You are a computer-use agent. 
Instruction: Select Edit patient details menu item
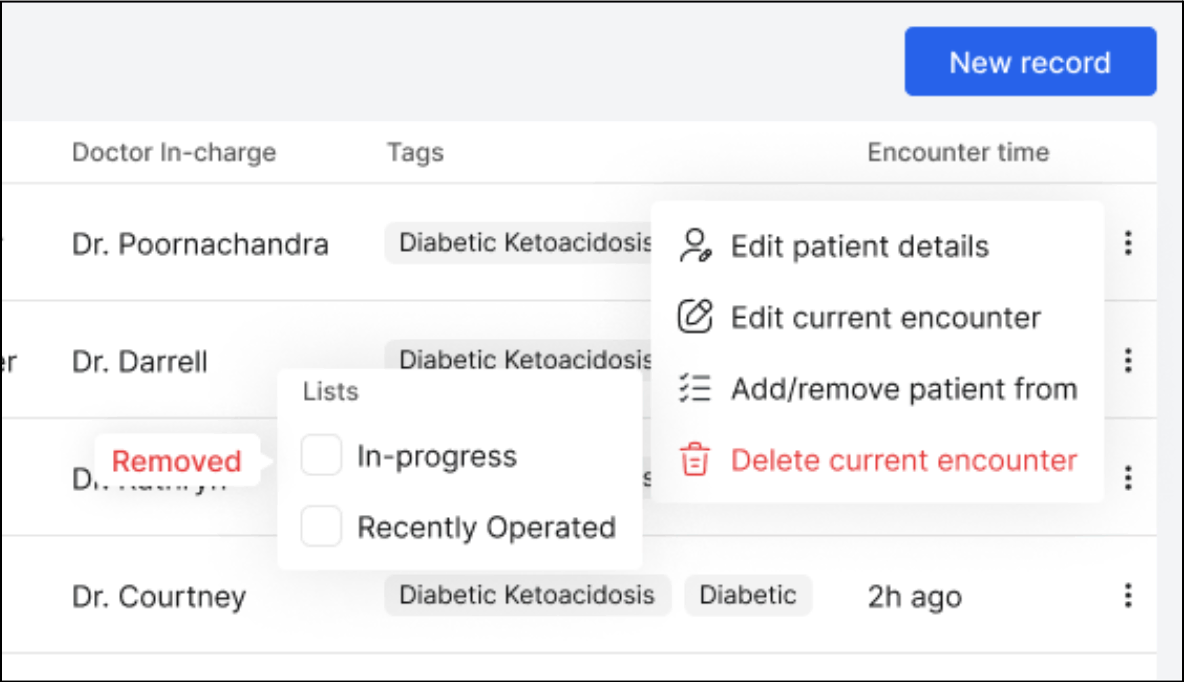859,246
